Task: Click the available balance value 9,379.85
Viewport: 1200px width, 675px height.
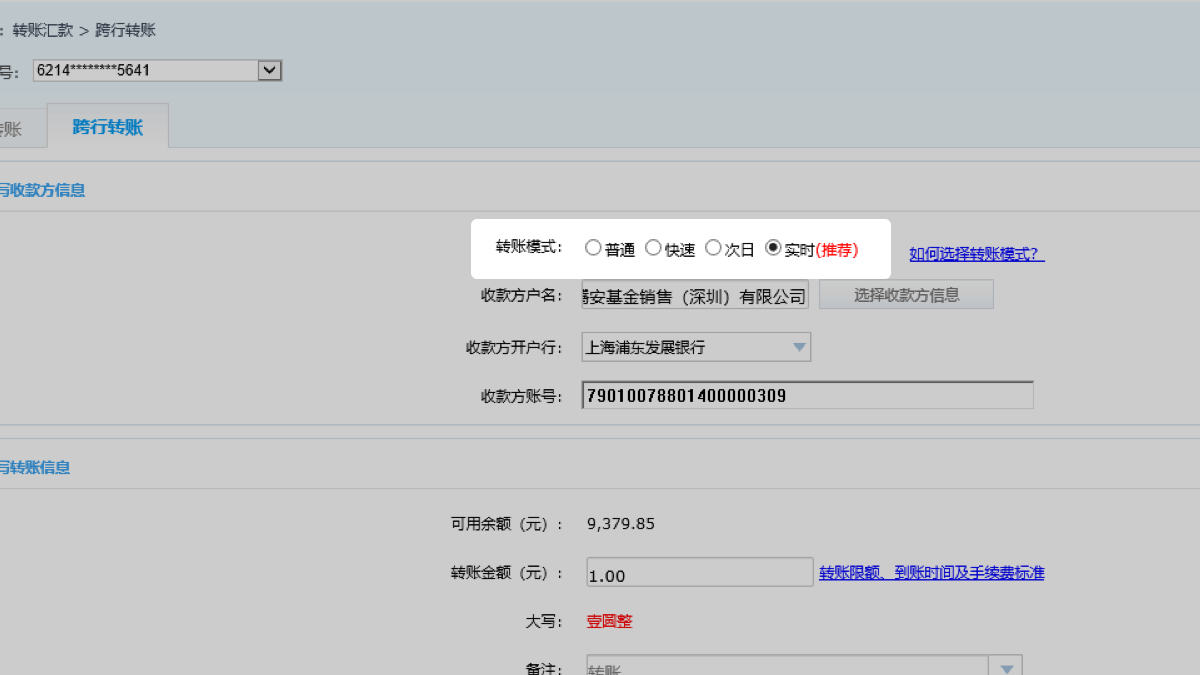Action: click(x=621, y=524)
